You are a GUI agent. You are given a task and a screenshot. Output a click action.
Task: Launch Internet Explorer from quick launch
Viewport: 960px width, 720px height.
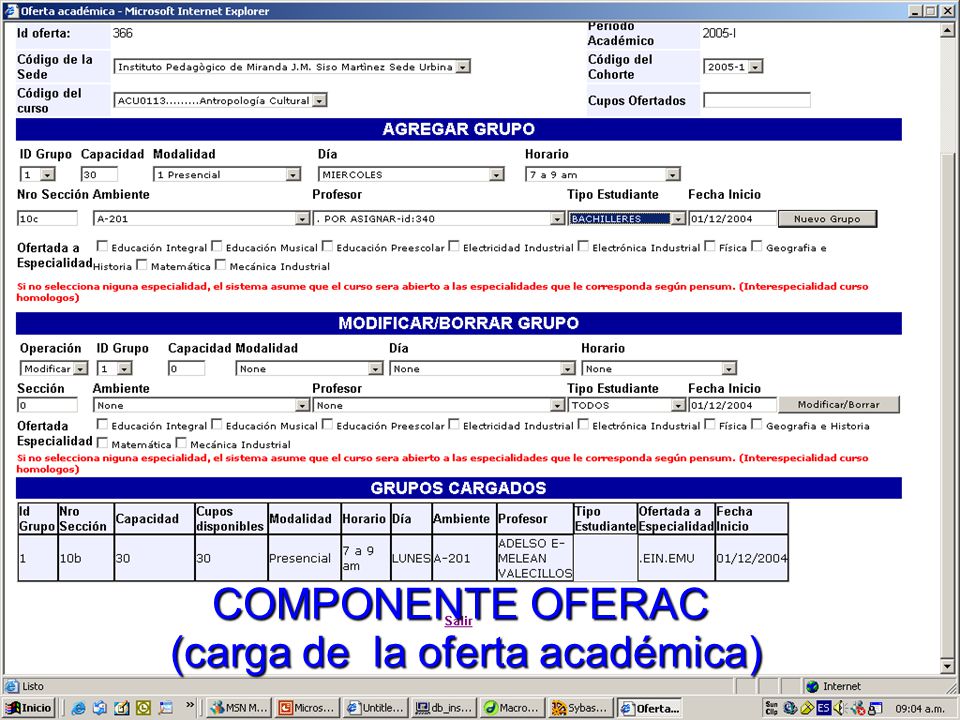pyautogui.click(x=78, y=708)
